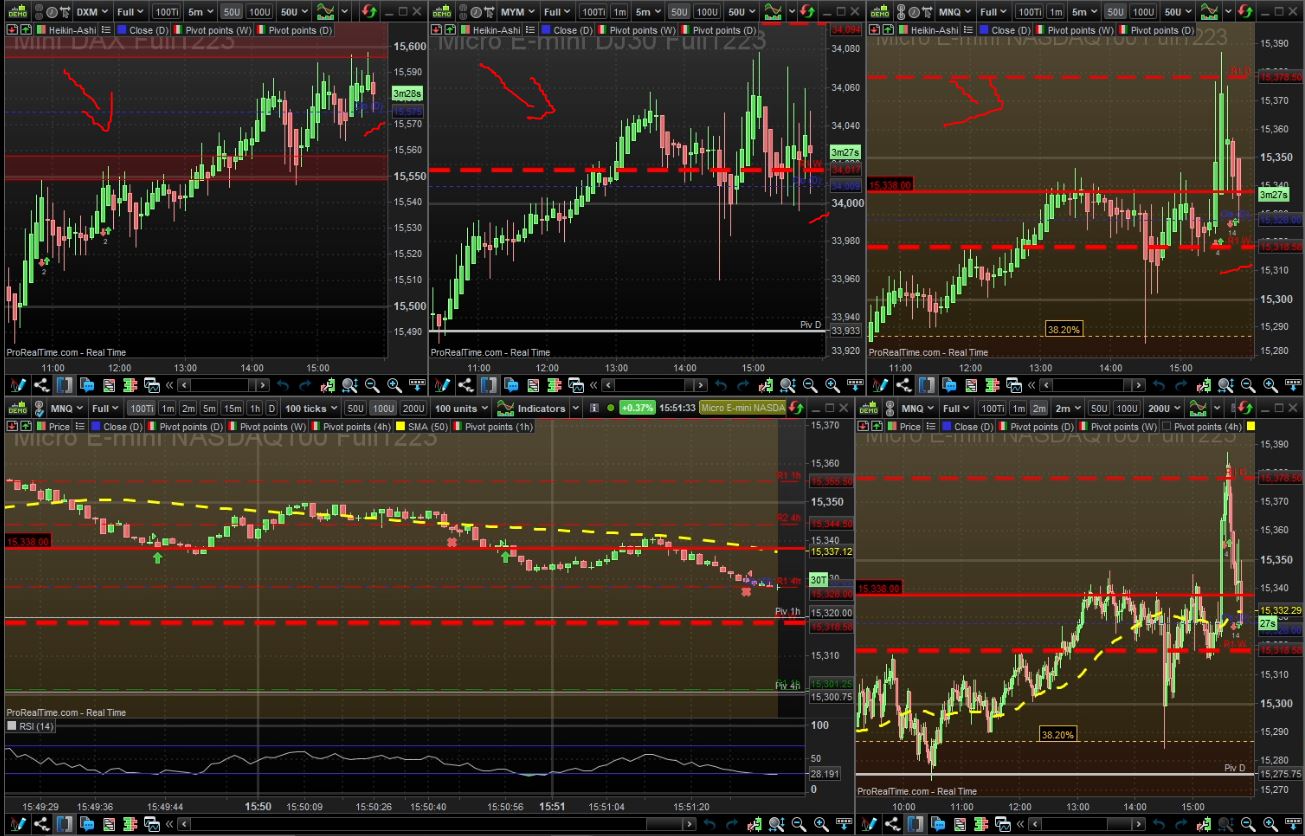The width and height of the screenshot is (1305, 836).
Task: Expand the 2m timeframe dropdown in bottom-right window
Action: click(x=1067, y=408)
